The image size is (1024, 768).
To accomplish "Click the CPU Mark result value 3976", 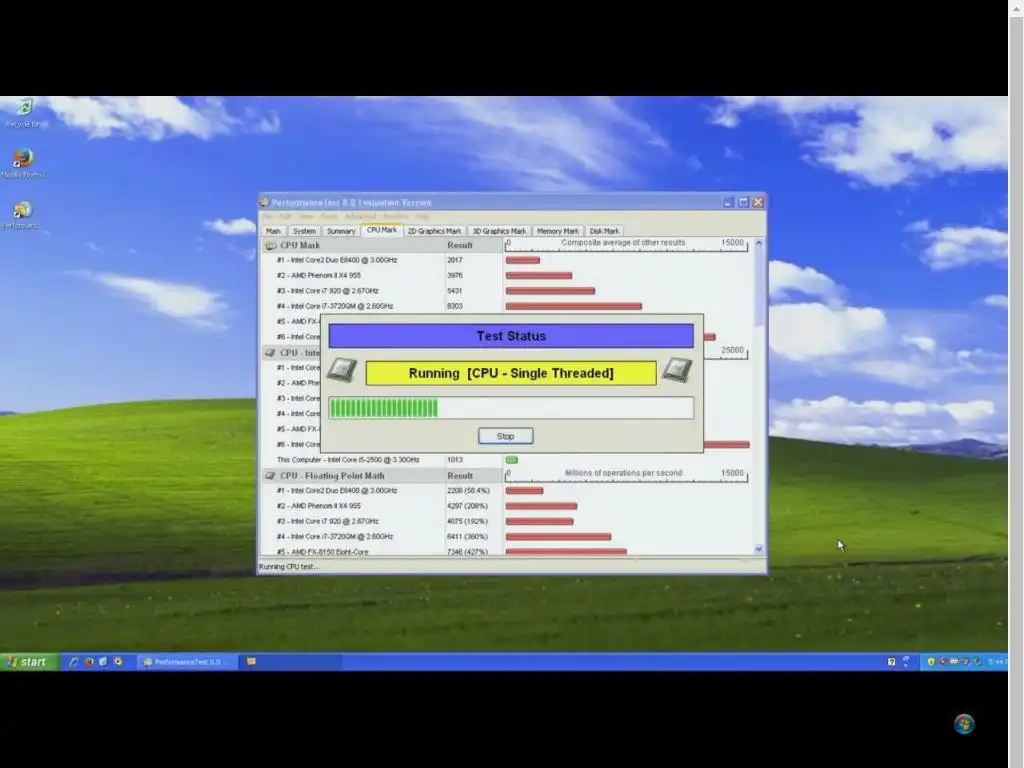I will click(x=455, y=276).
